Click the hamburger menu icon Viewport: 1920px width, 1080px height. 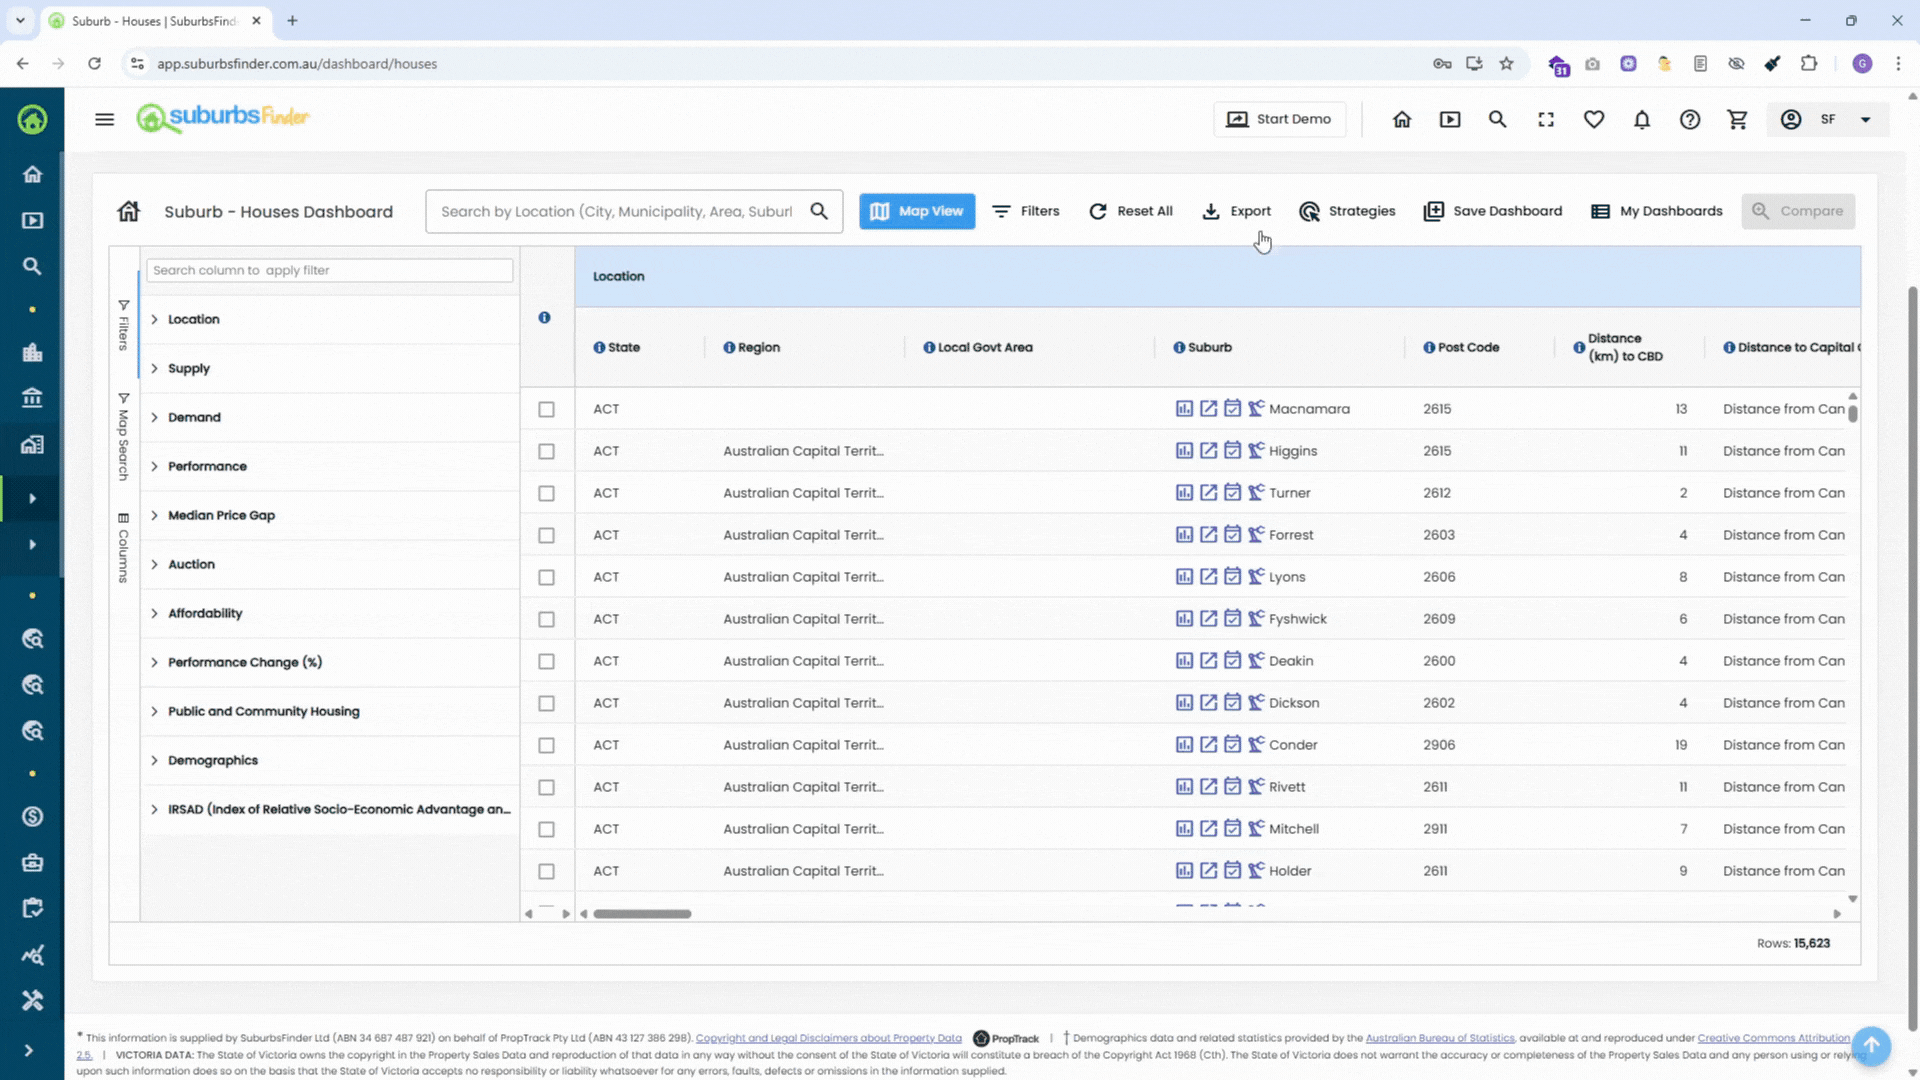coord(104,119)
